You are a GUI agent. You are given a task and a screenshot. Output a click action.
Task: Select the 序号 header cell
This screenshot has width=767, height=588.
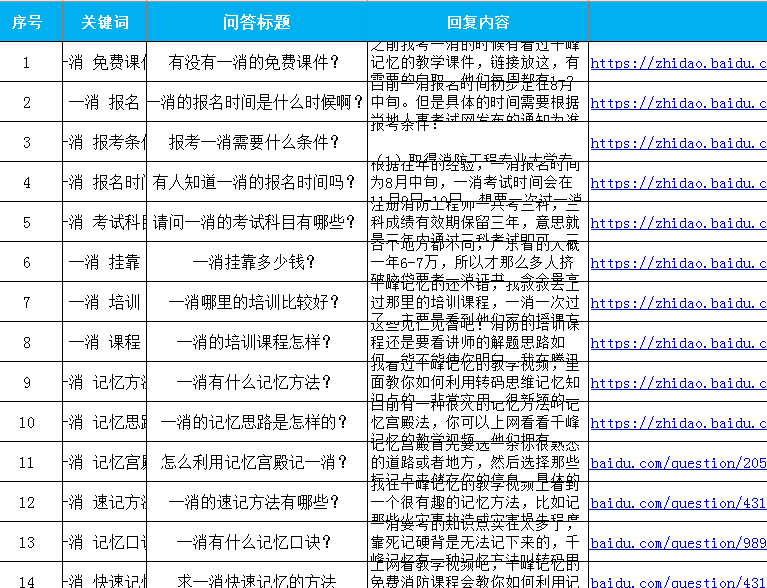(x=31, y=22)
